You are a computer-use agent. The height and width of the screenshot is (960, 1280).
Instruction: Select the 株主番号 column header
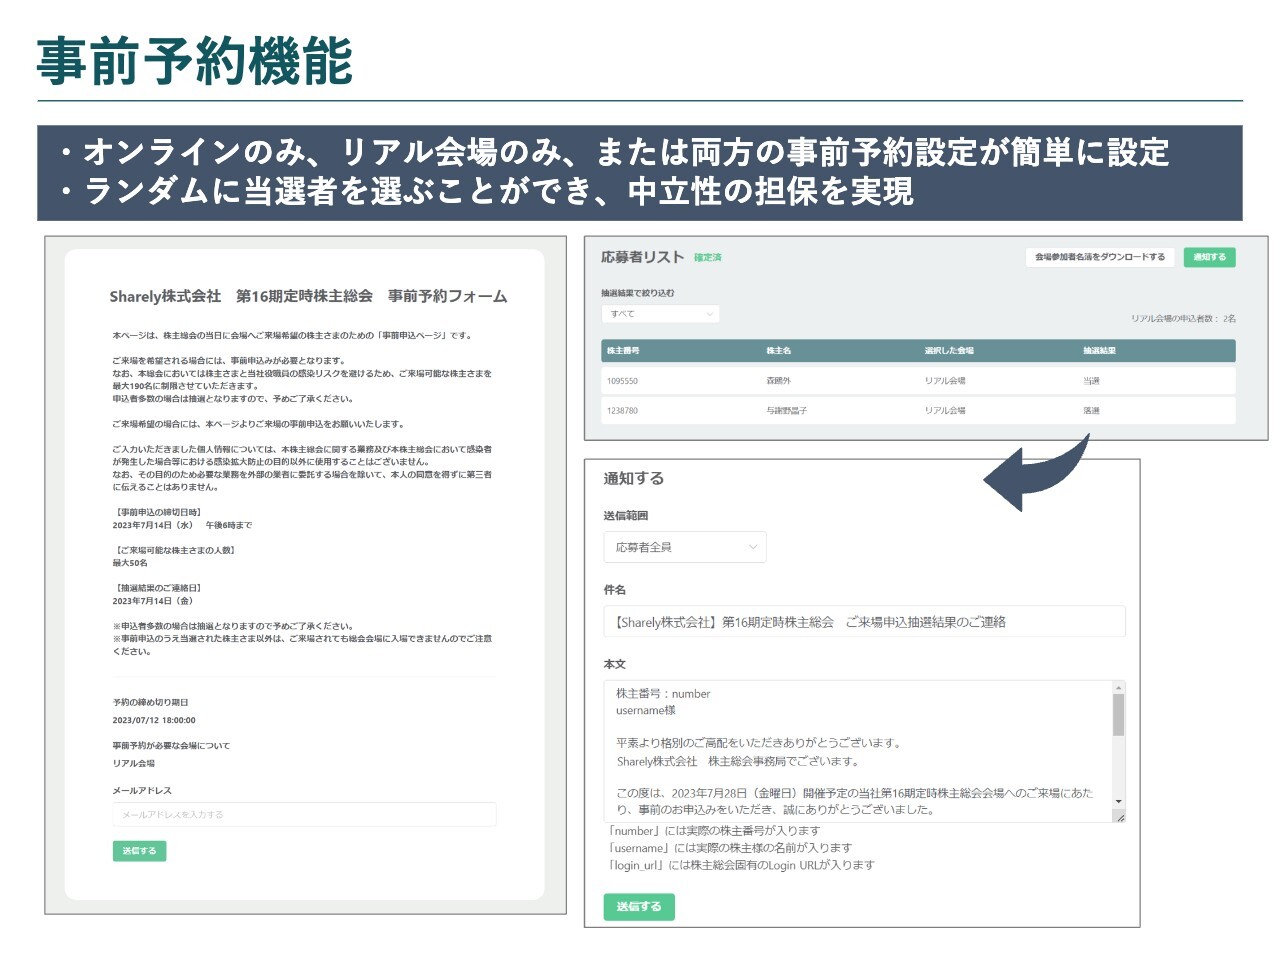click(x=623, y=351)
